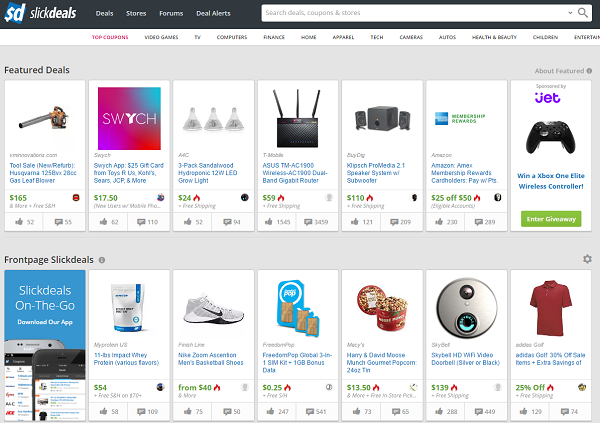Select the Video Games category
This screenshot has width=600, height=423.
(161, 37)
